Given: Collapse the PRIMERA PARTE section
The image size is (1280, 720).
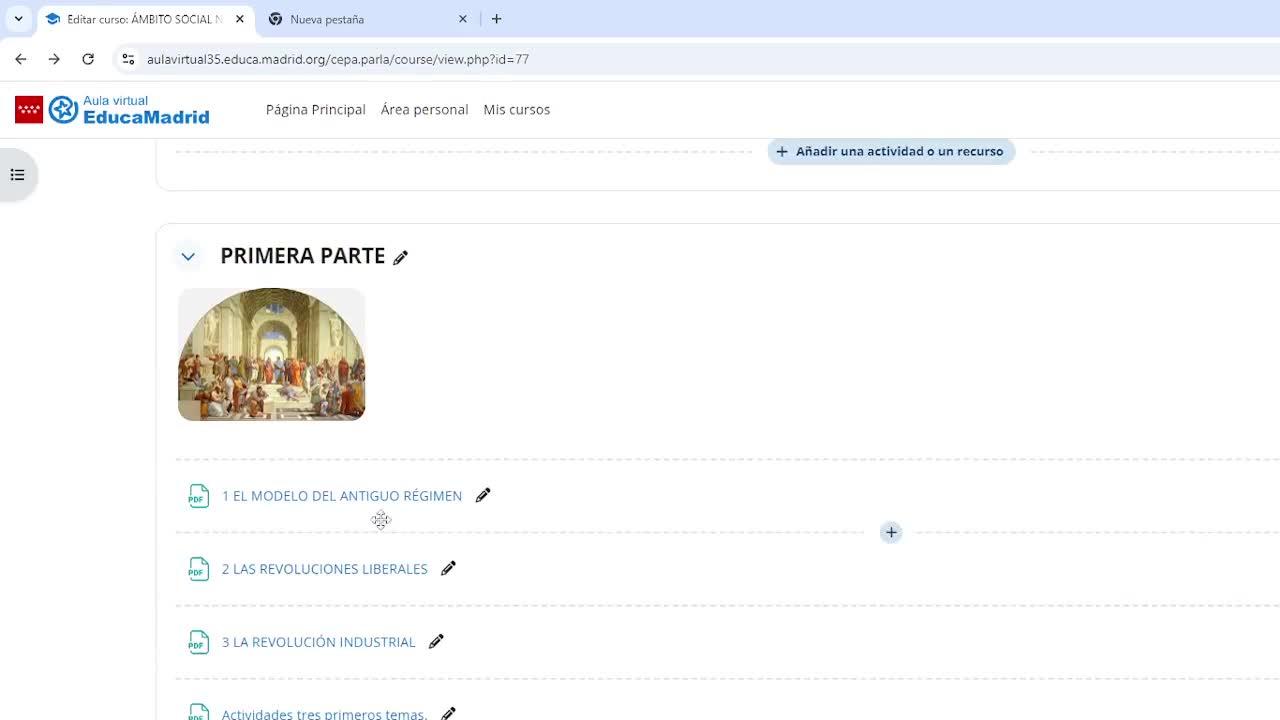Looking at the screenshot, I should tap(188, 257).
